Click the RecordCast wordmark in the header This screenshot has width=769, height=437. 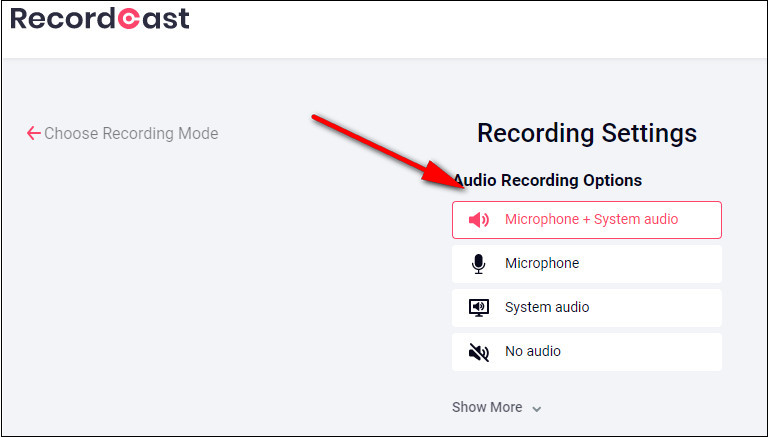[x=99, y=19]
